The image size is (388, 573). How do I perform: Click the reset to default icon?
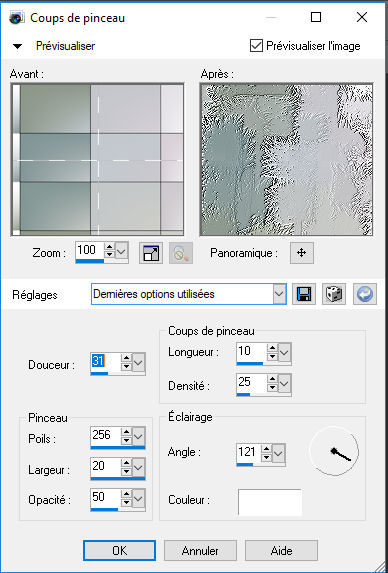point(365,294)
